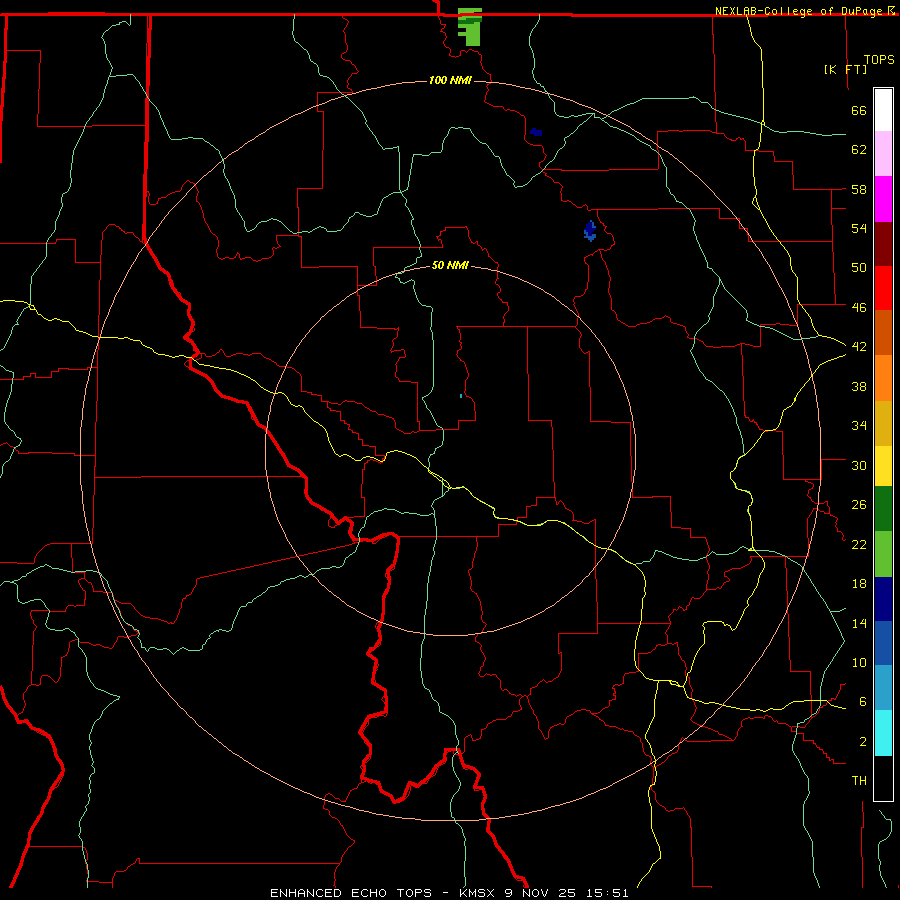
Task: Select the bright red legend swatch
Action: click(x=883, y=288)
